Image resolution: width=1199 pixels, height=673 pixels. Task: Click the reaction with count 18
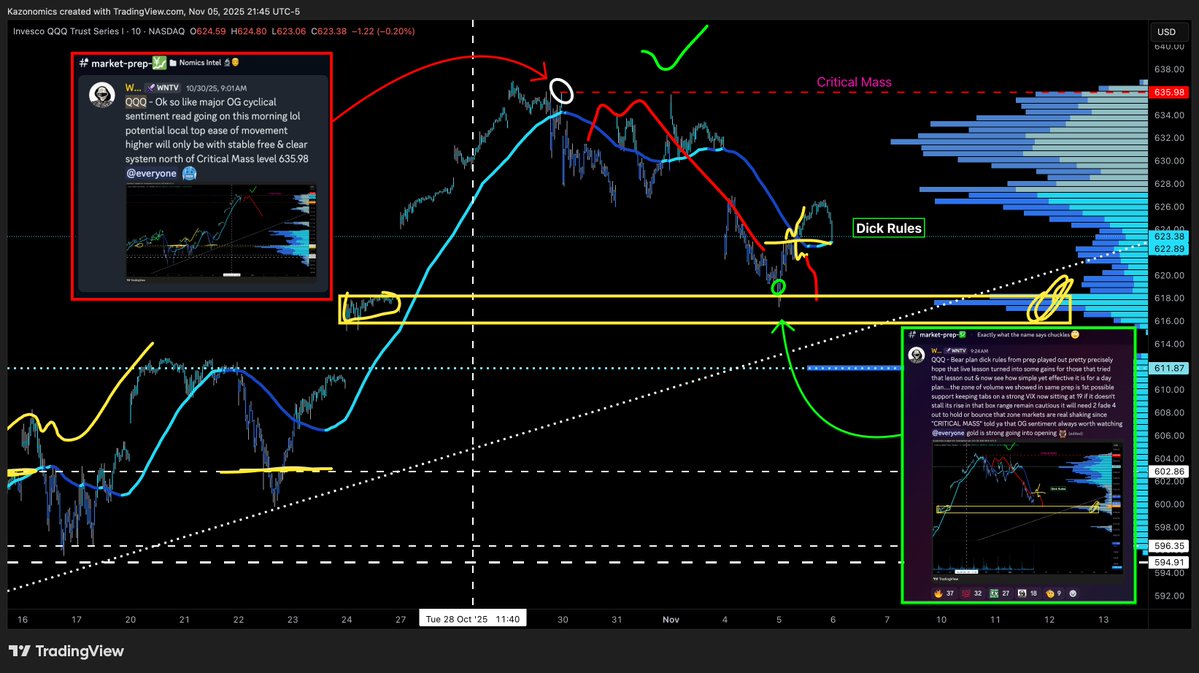1027,593
